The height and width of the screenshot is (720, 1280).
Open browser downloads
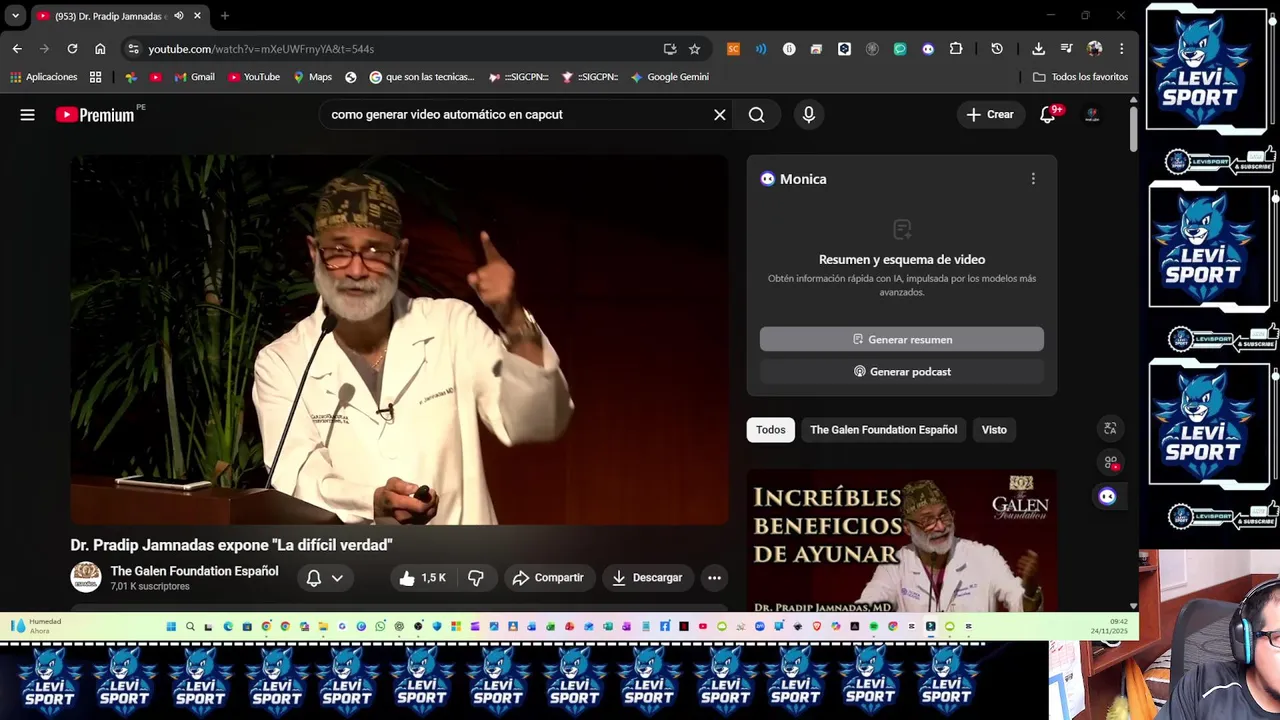[1038, 49]
